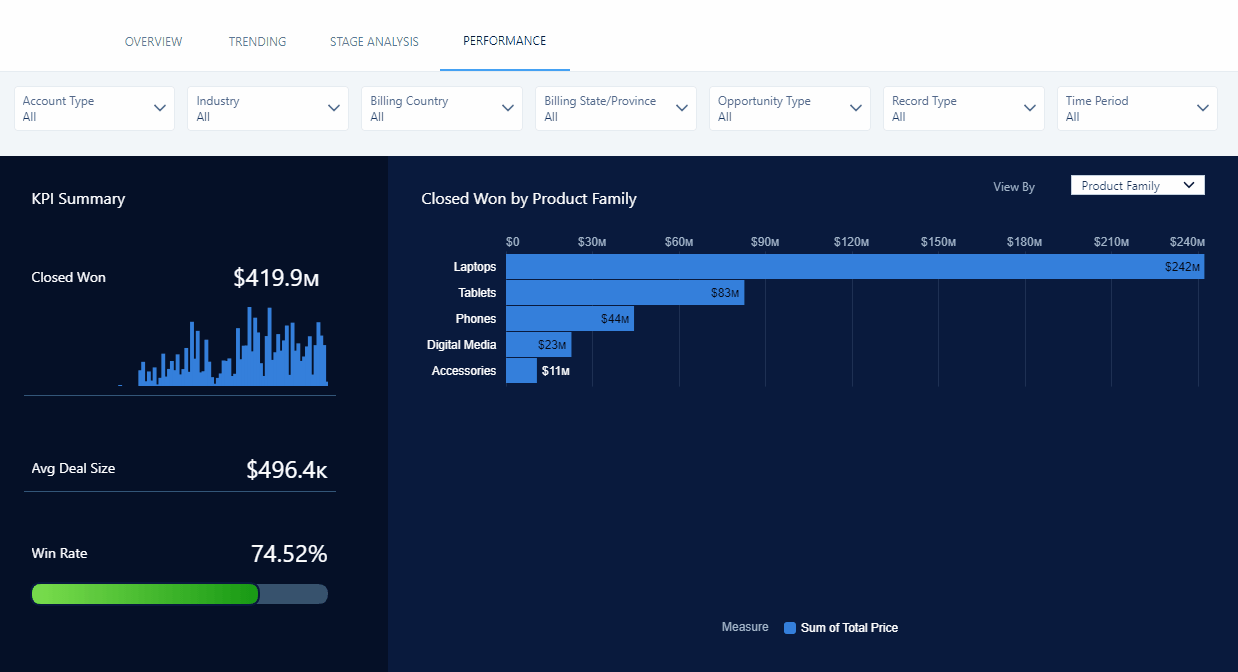The image size is (1238, 672).
Task: Change the View By selection from Product Family
Action: (x=1137, y=185)
